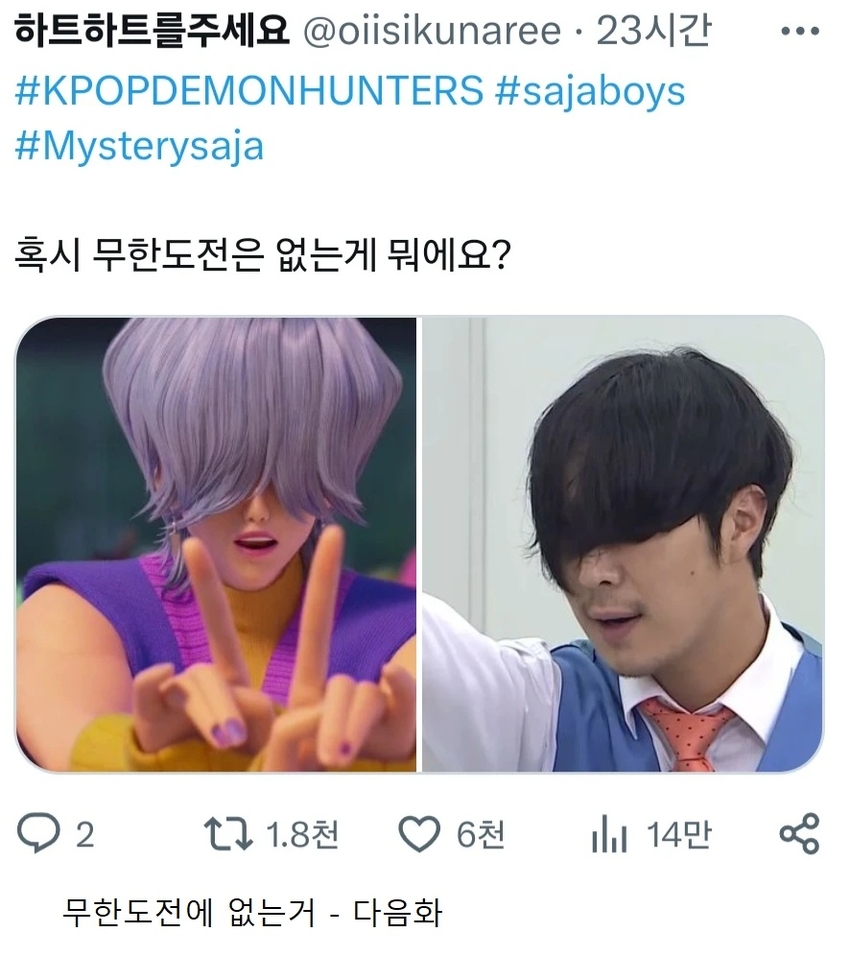Open the 23시간 timestamp link
This screenshot has height=980, width=850.
pyautogui.click(x=654, y=31)
